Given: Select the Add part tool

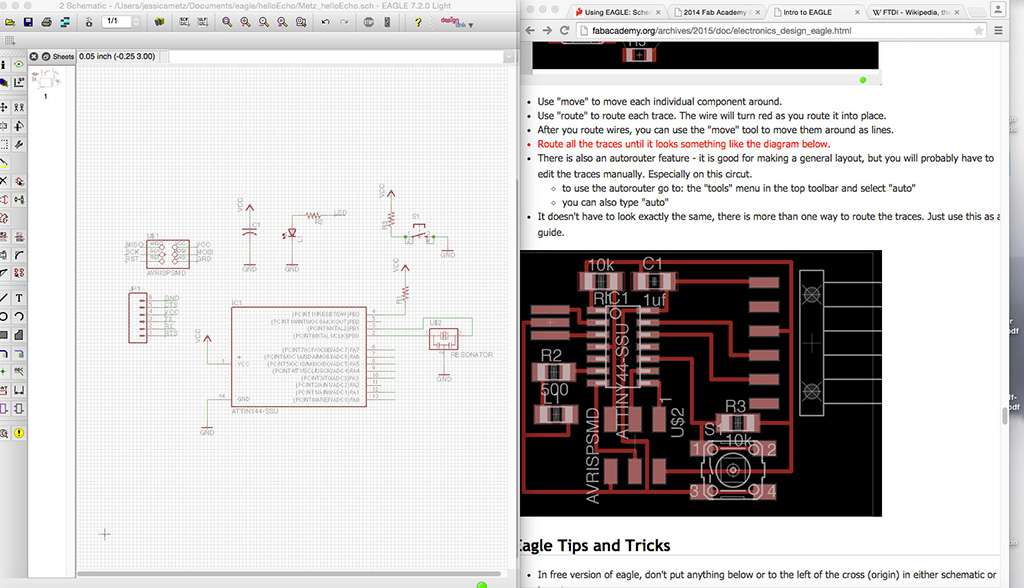Looking at the screenshot, I should (x=19, y=181).
